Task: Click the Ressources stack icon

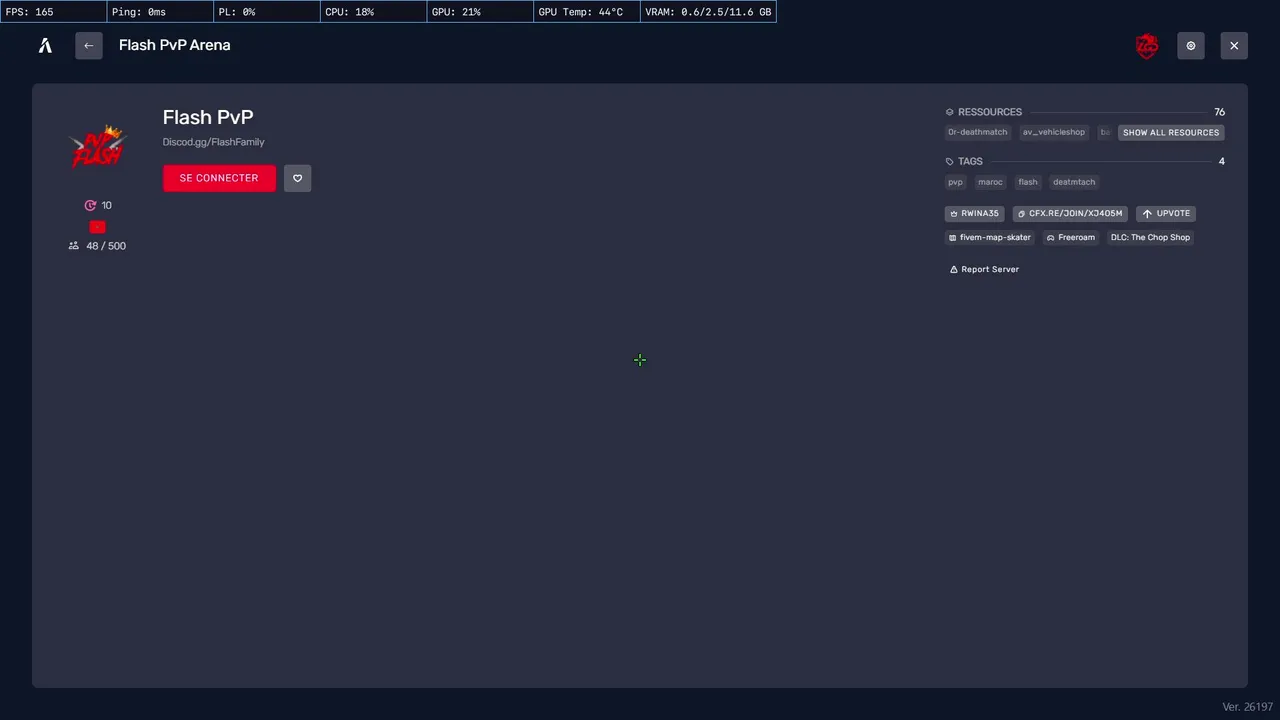Action: tap(950, 112)
